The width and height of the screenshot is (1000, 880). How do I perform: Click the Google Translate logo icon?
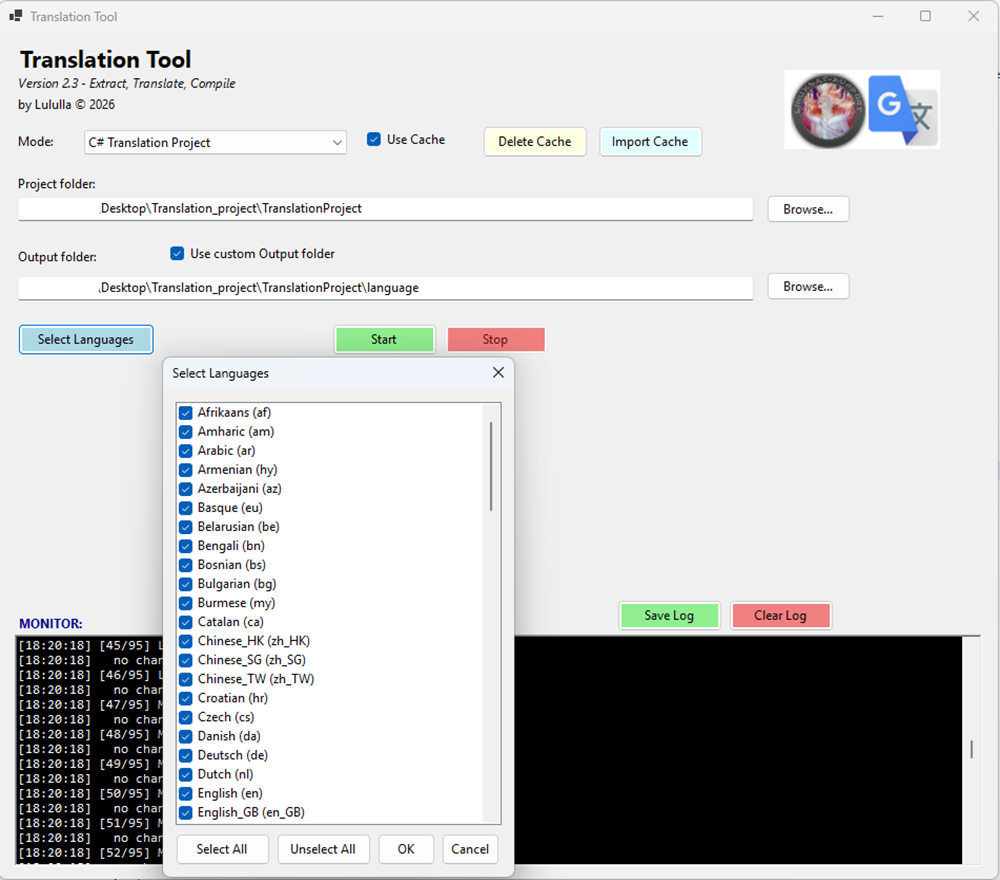pos(902,110)
